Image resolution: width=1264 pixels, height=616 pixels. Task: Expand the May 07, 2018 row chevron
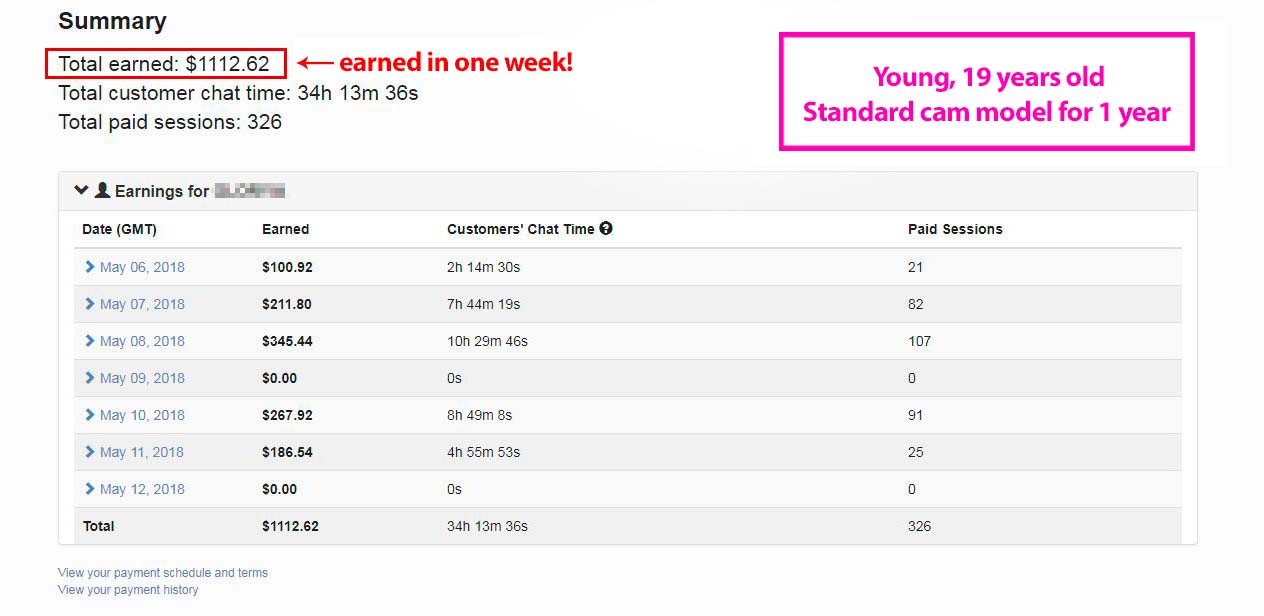[90, 304]
